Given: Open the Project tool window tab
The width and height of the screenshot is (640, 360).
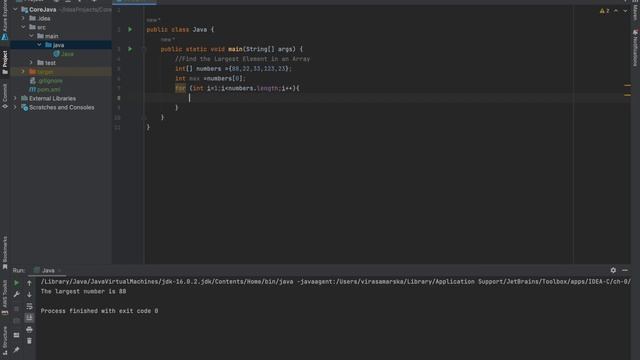Looking at the screenshot, I should (x=5, y=62).
